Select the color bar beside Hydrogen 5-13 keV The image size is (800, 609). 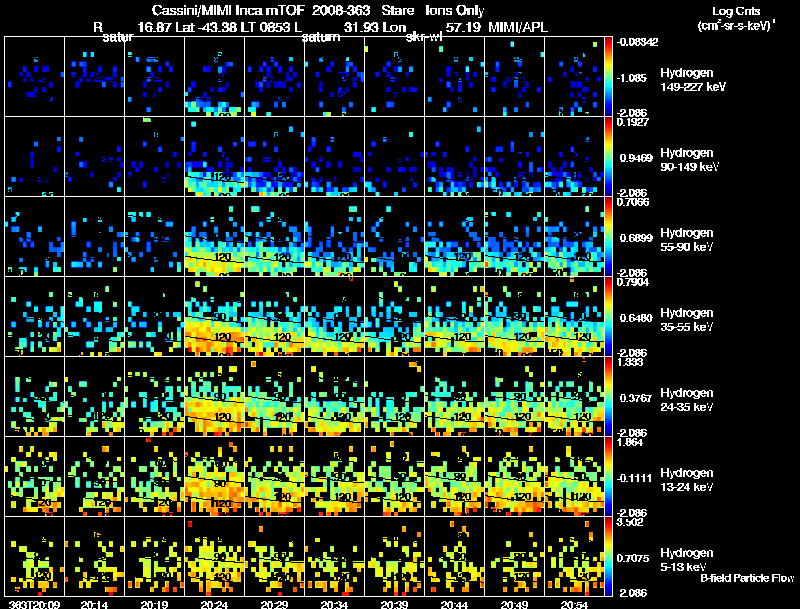pyautogui.click(x=608, y=557)
